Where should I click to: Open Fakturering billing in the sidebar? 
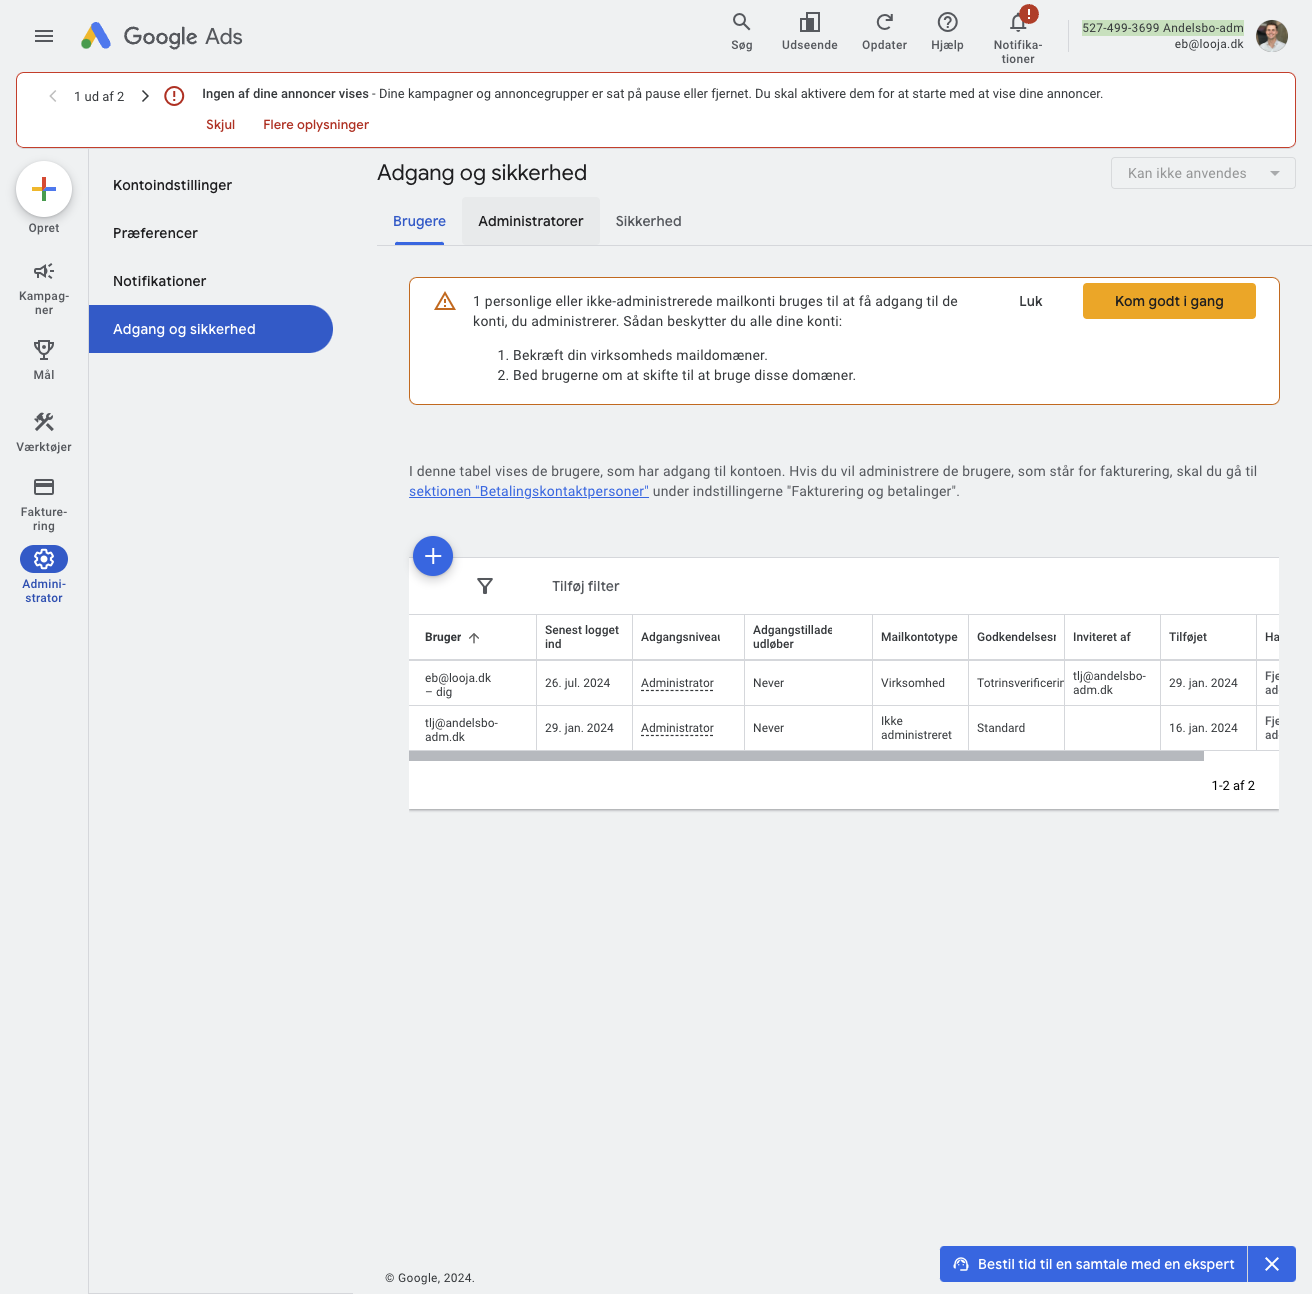44,504
